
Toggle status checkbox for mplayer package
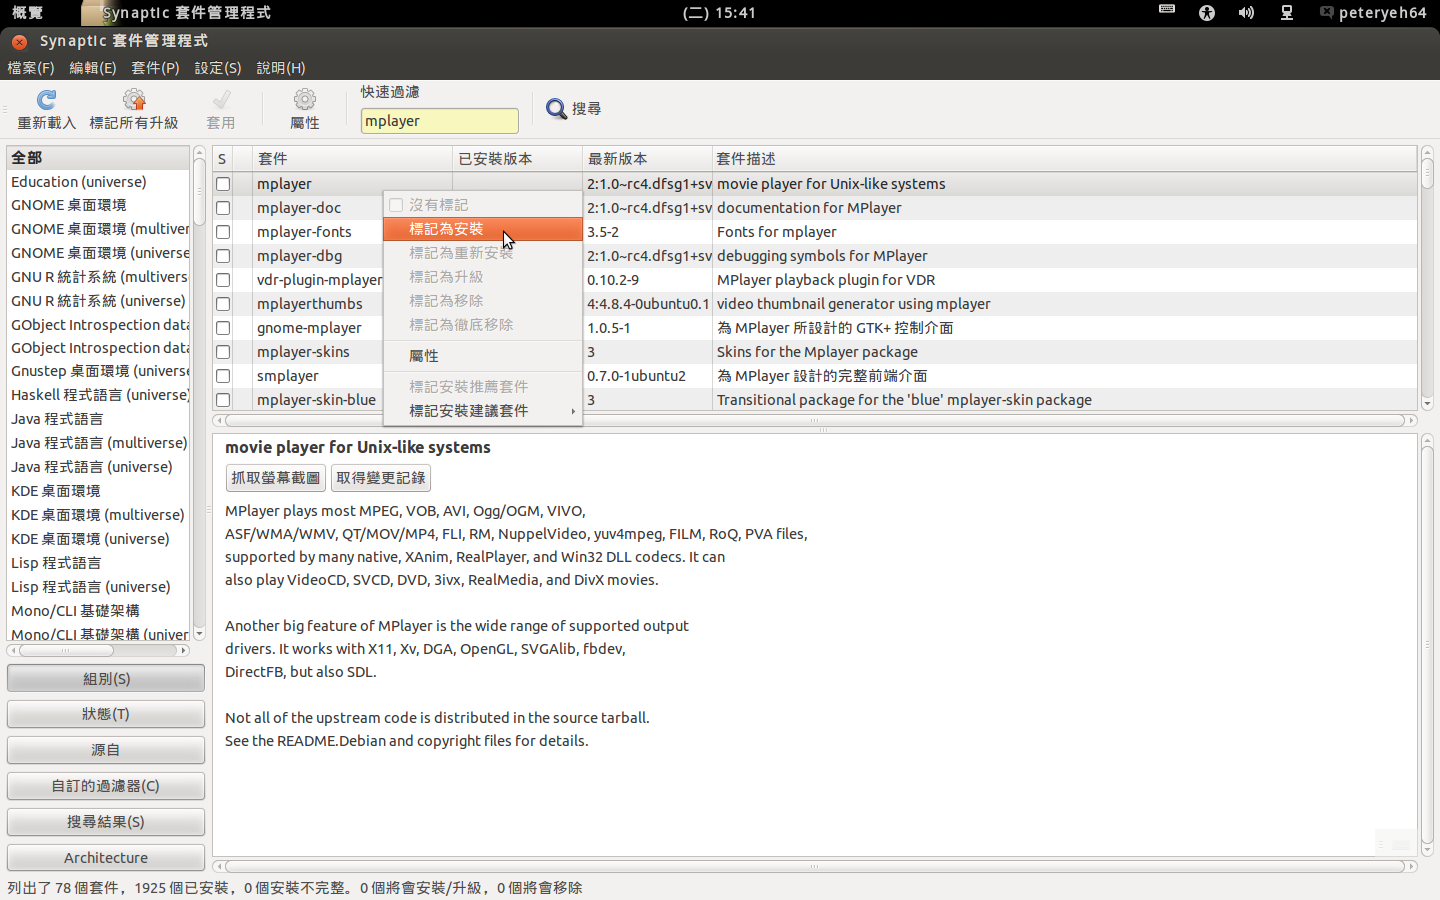click(223, 184)
